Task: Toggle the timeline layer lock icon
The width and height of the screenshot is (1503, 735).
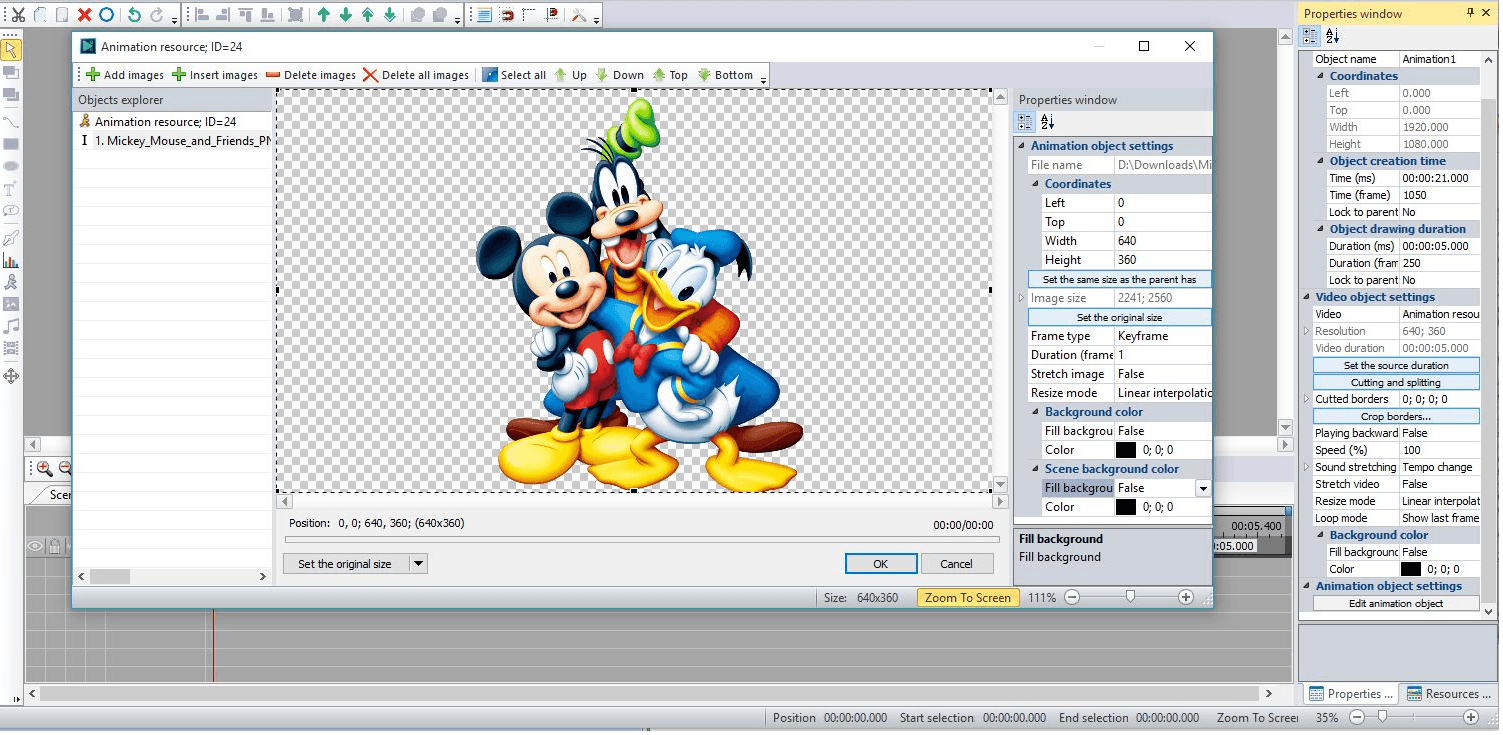Action: pos(54,546)
